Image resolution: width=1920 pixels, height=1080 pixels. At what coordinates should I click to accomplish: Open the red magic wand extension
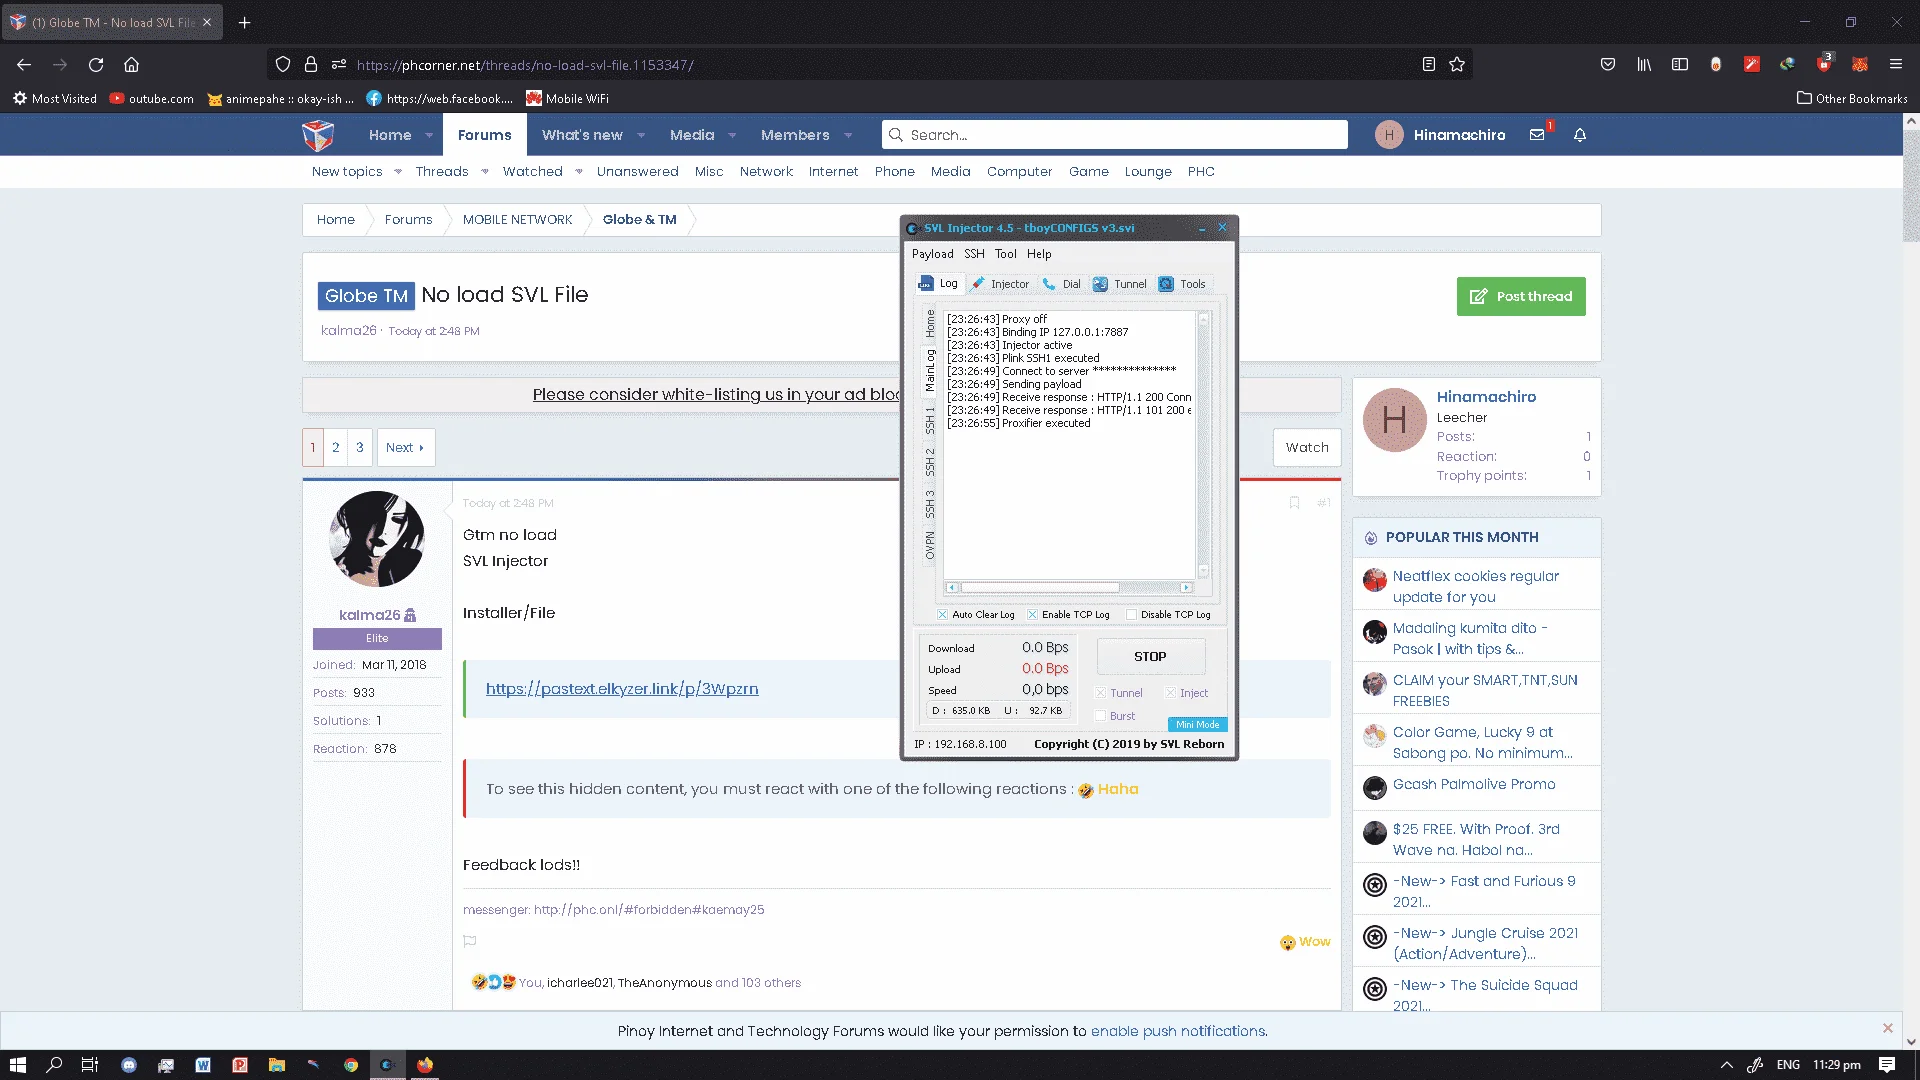pos(1752,65)
